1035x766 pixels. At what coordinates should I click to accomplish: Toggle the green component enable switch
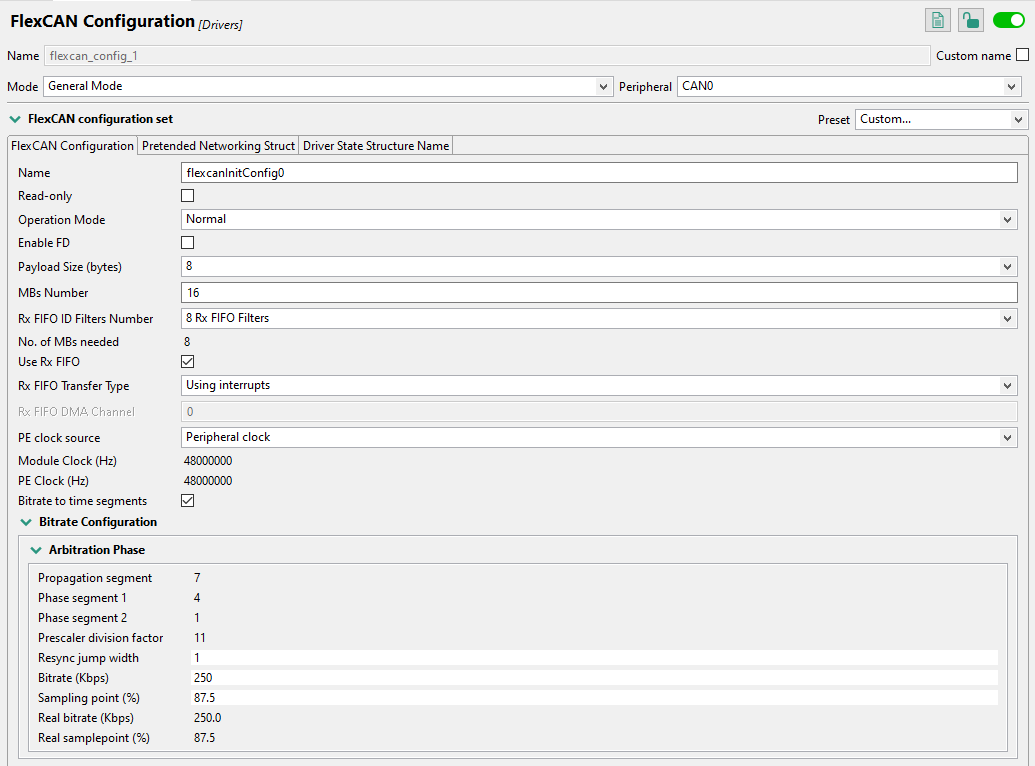coord(1009,20)
